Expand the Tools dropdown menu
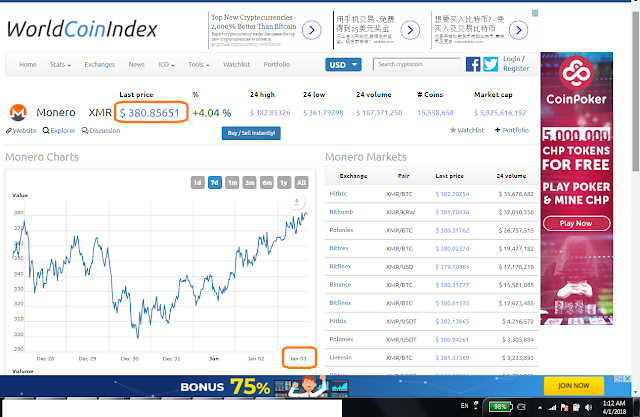Image resolution: width=640 pixels, height=417 pixels. point(199,64)
